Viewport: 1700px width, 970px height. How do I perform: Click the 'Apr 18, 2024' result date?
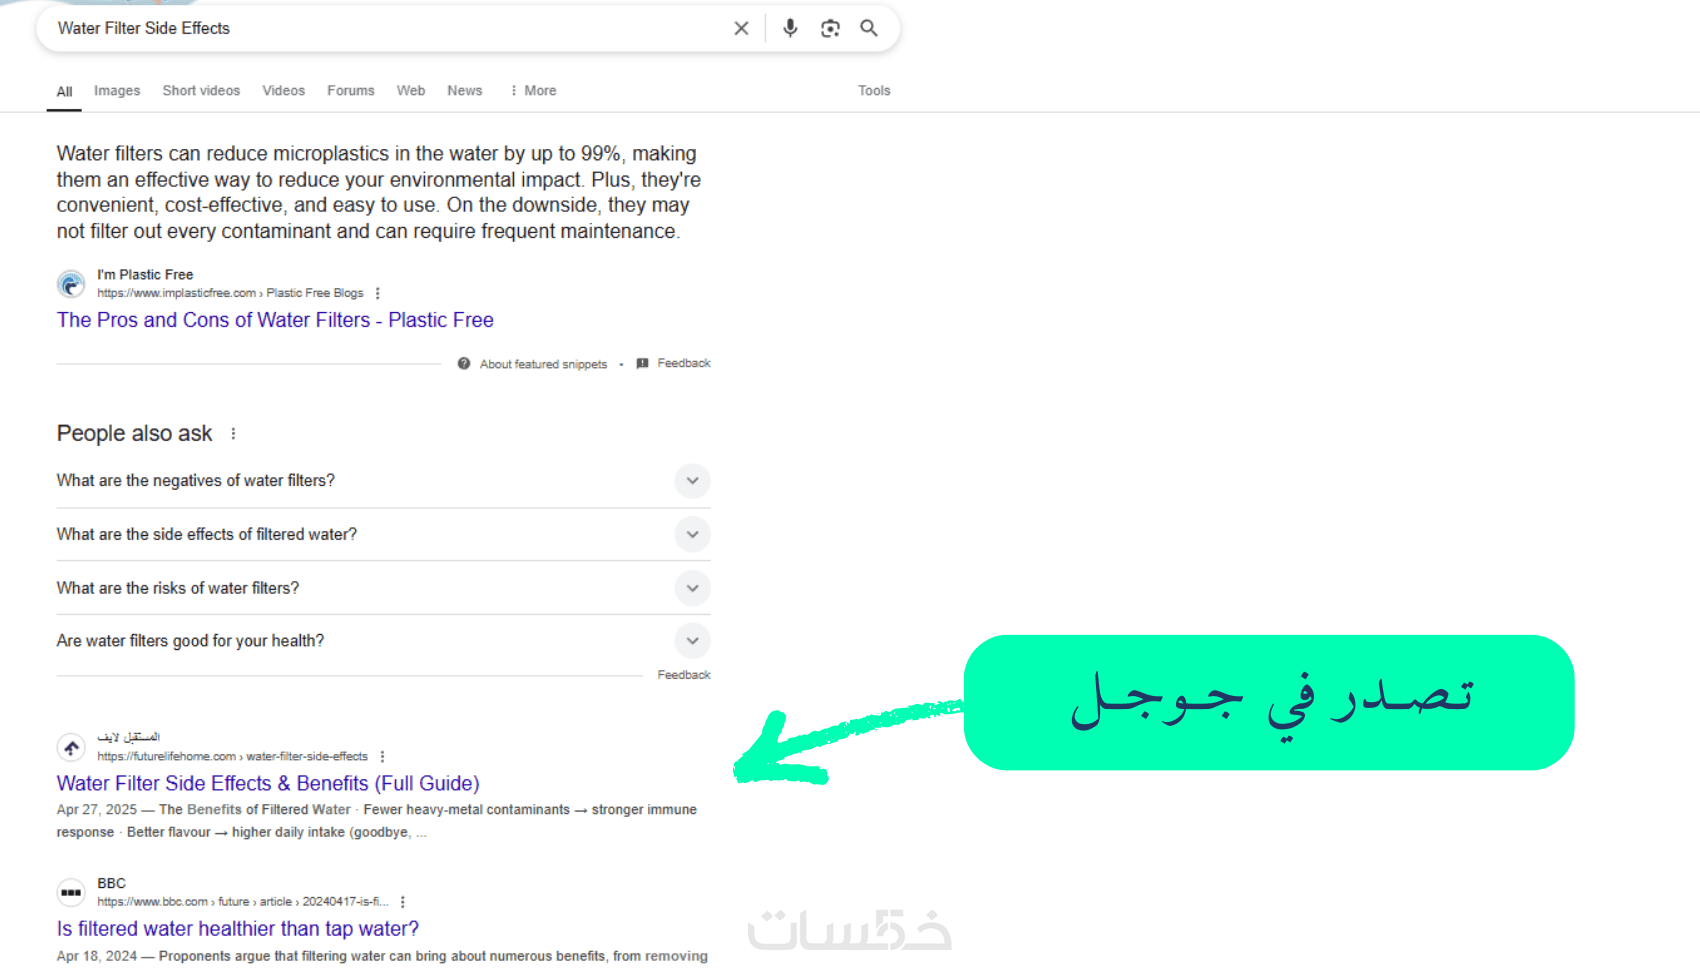[97, 956]
